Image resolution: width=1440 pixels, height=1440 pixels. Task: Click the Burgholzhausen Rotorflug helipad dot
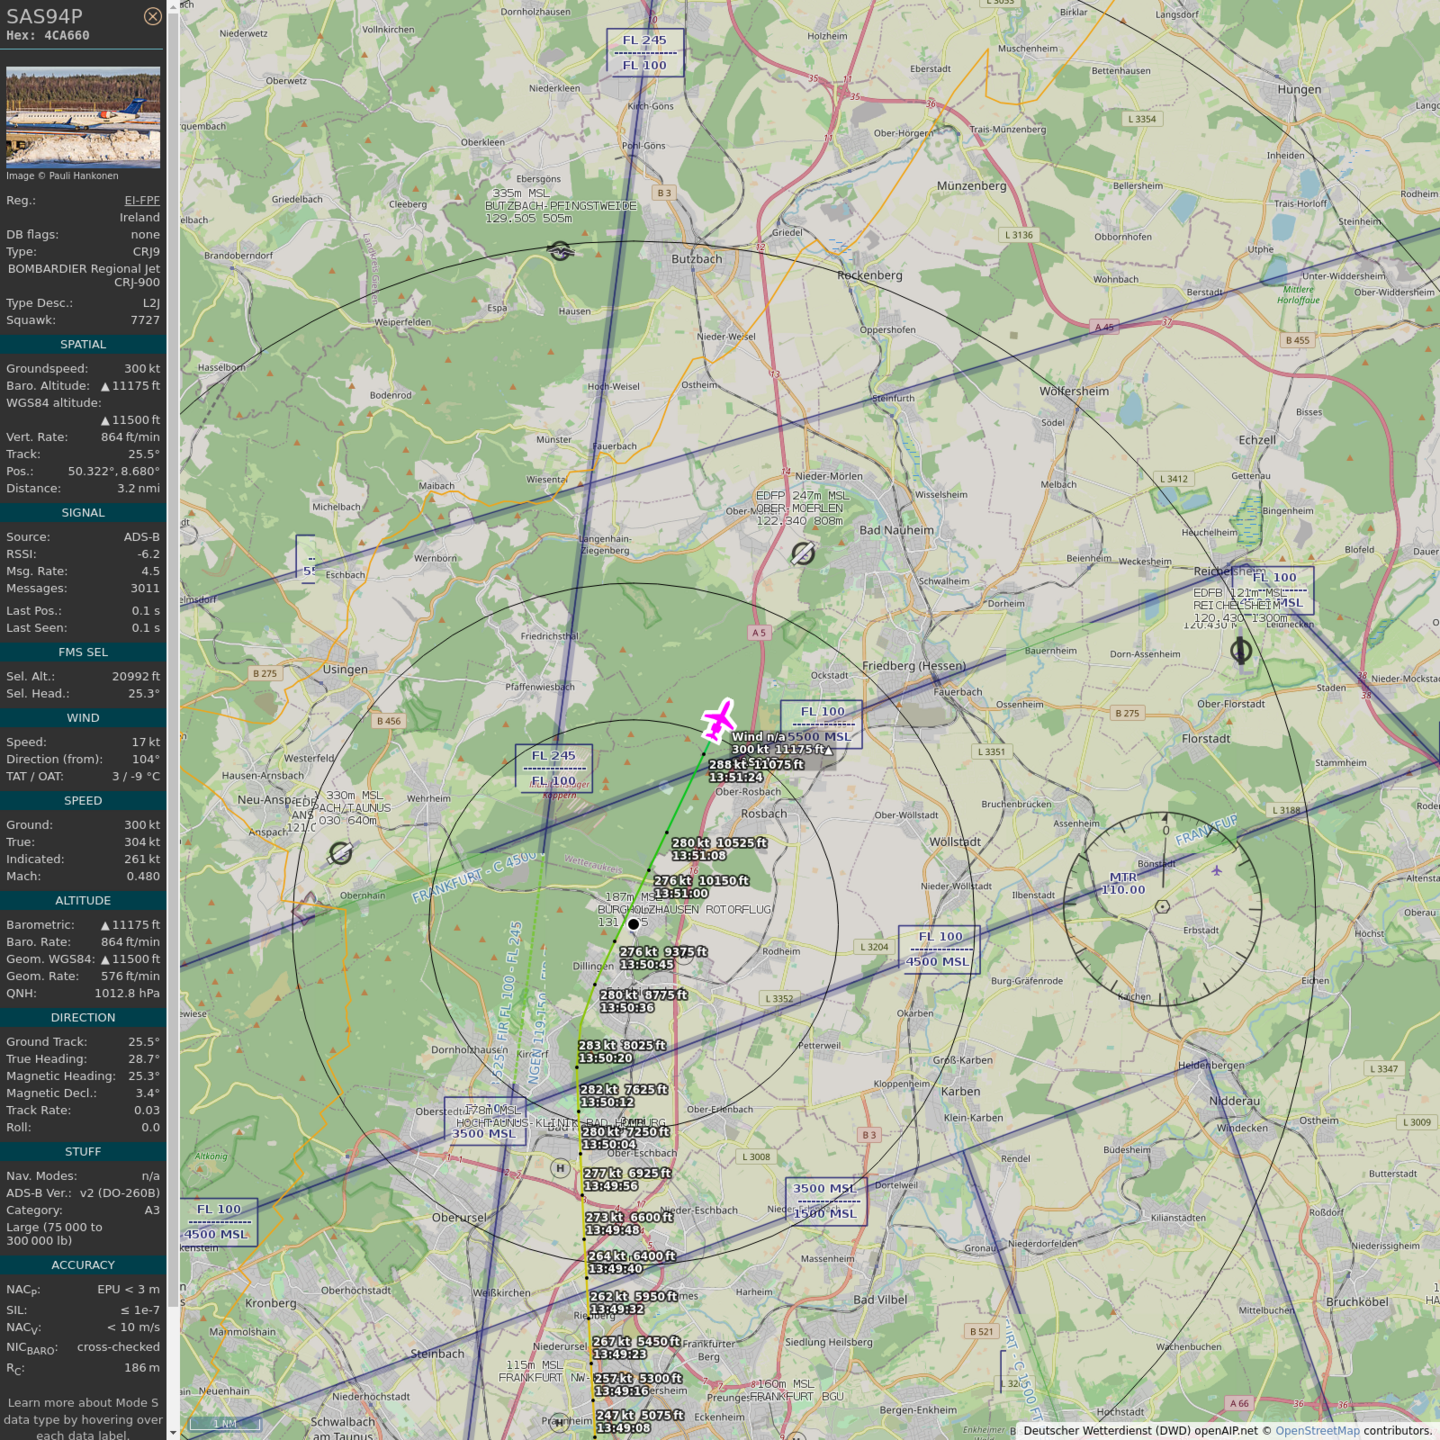coord(633,924)
